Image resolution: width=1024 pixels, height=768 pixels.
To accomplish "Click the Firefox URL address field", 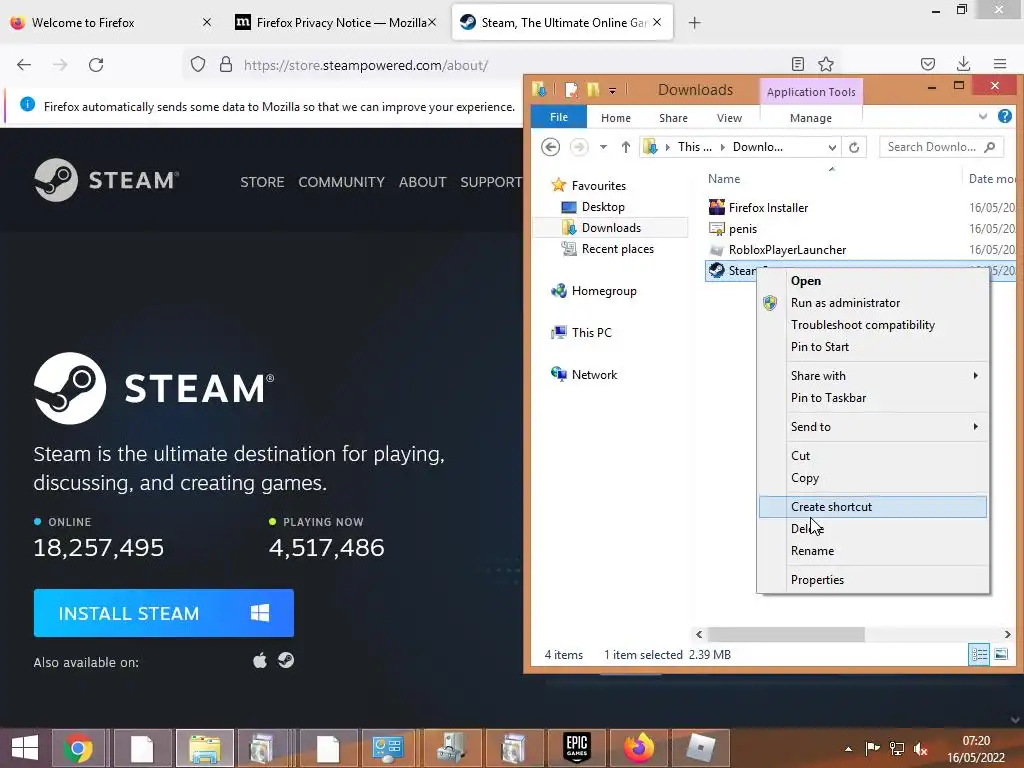I will click(x=509, y=65).
